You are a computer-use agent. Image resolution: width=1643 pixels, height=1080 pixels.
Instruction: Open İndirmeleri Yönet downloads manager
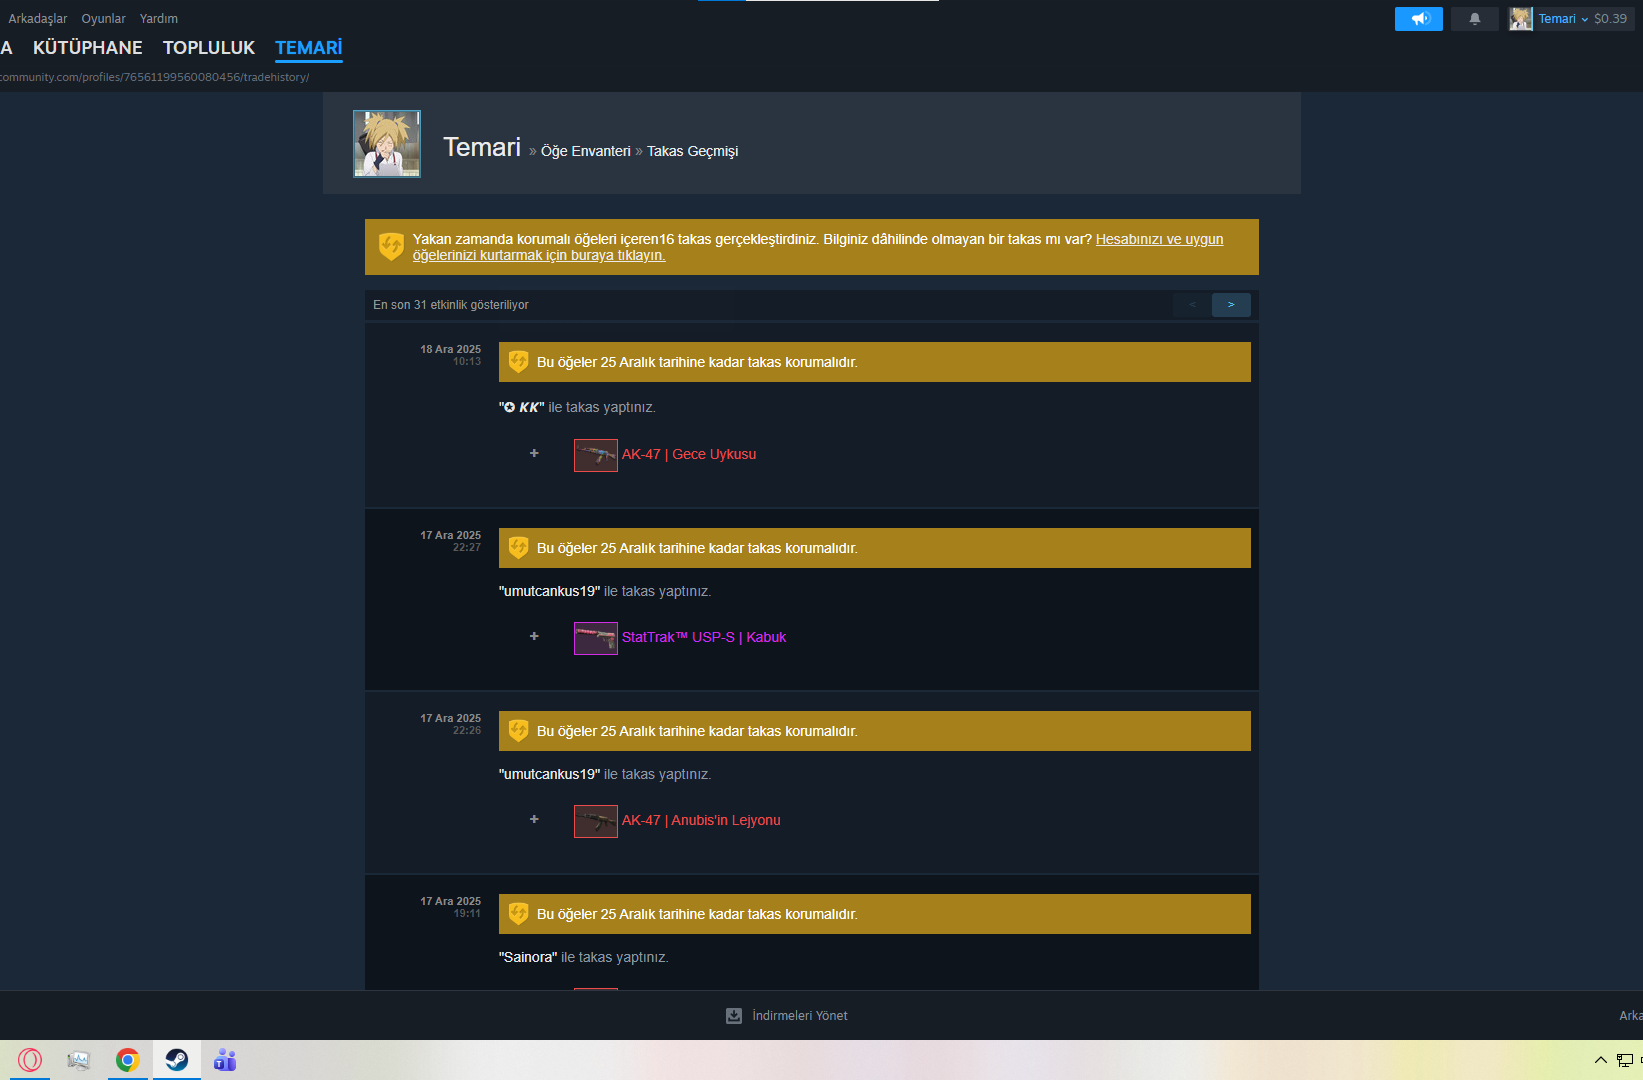tap(800, 1016)
